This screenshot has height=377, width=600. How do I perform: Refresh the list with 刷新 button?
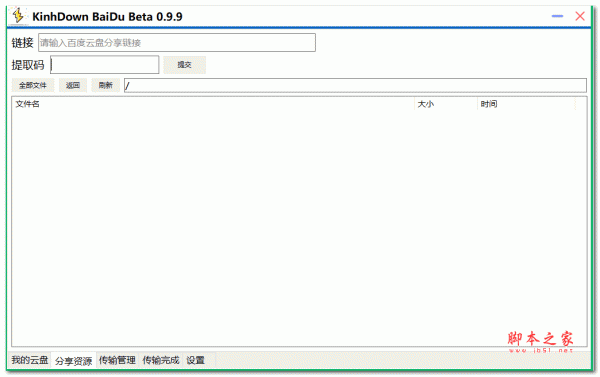(x=106, y=85)
